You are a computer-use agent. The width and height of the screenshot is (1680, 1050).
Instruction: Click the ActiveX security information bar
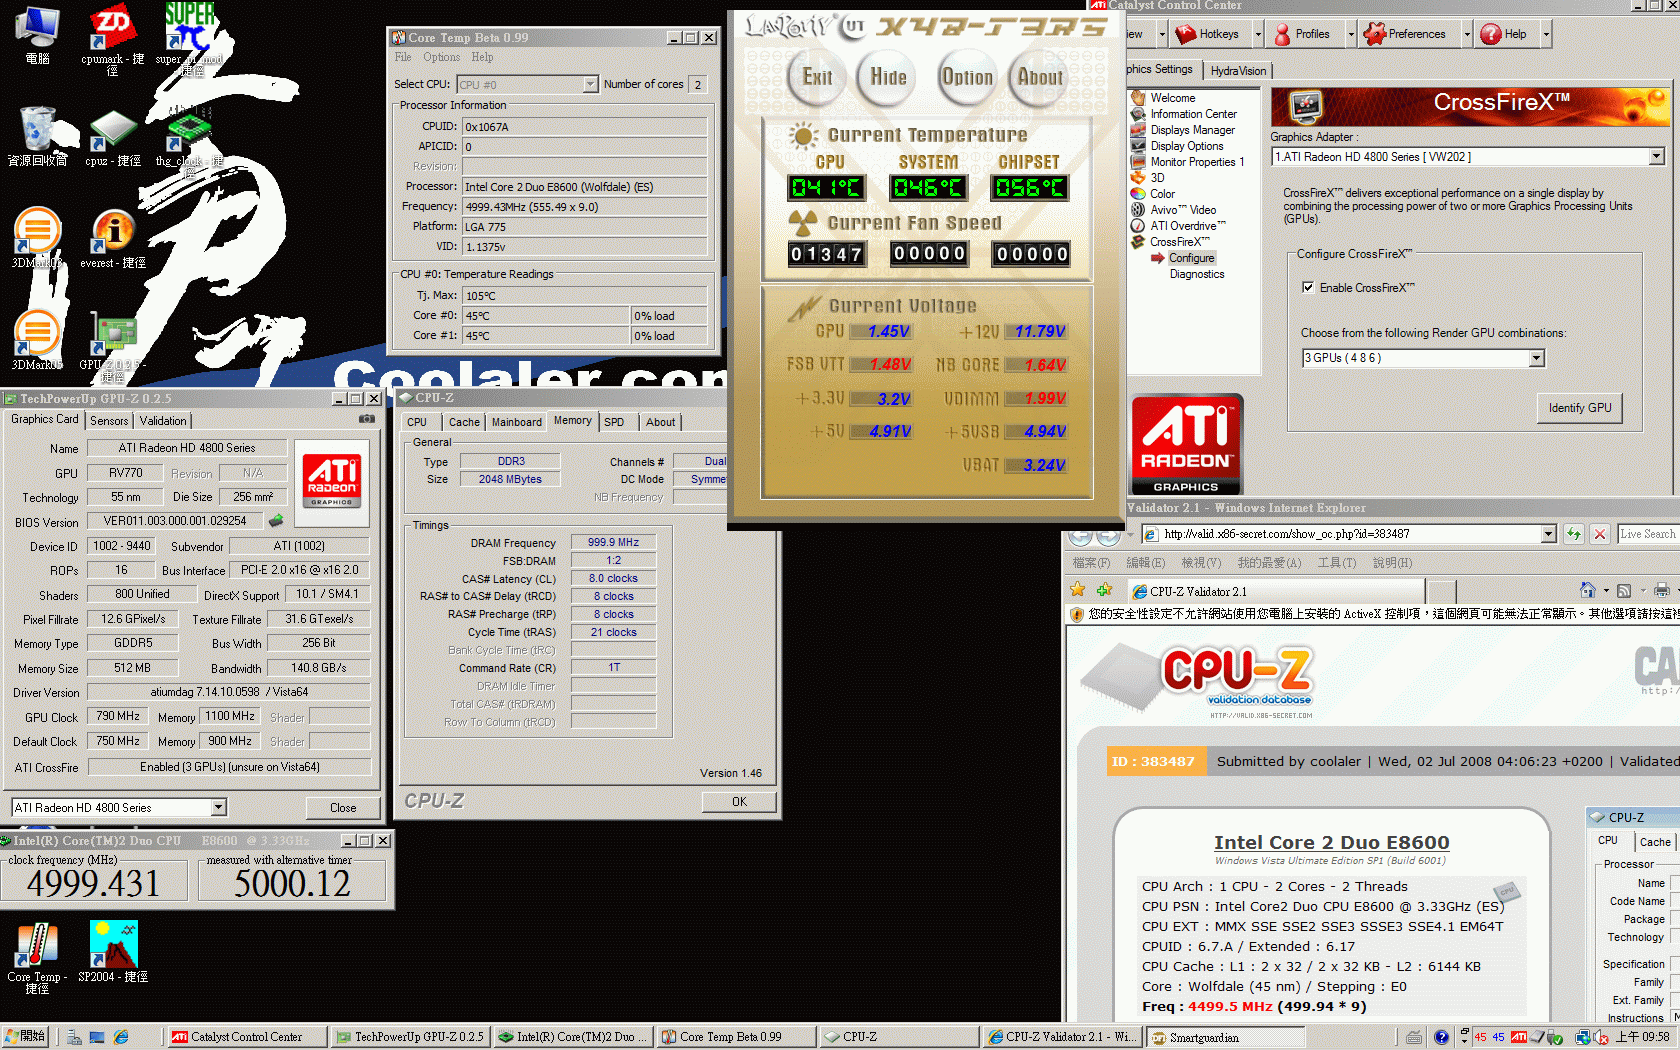point(1373,614)
